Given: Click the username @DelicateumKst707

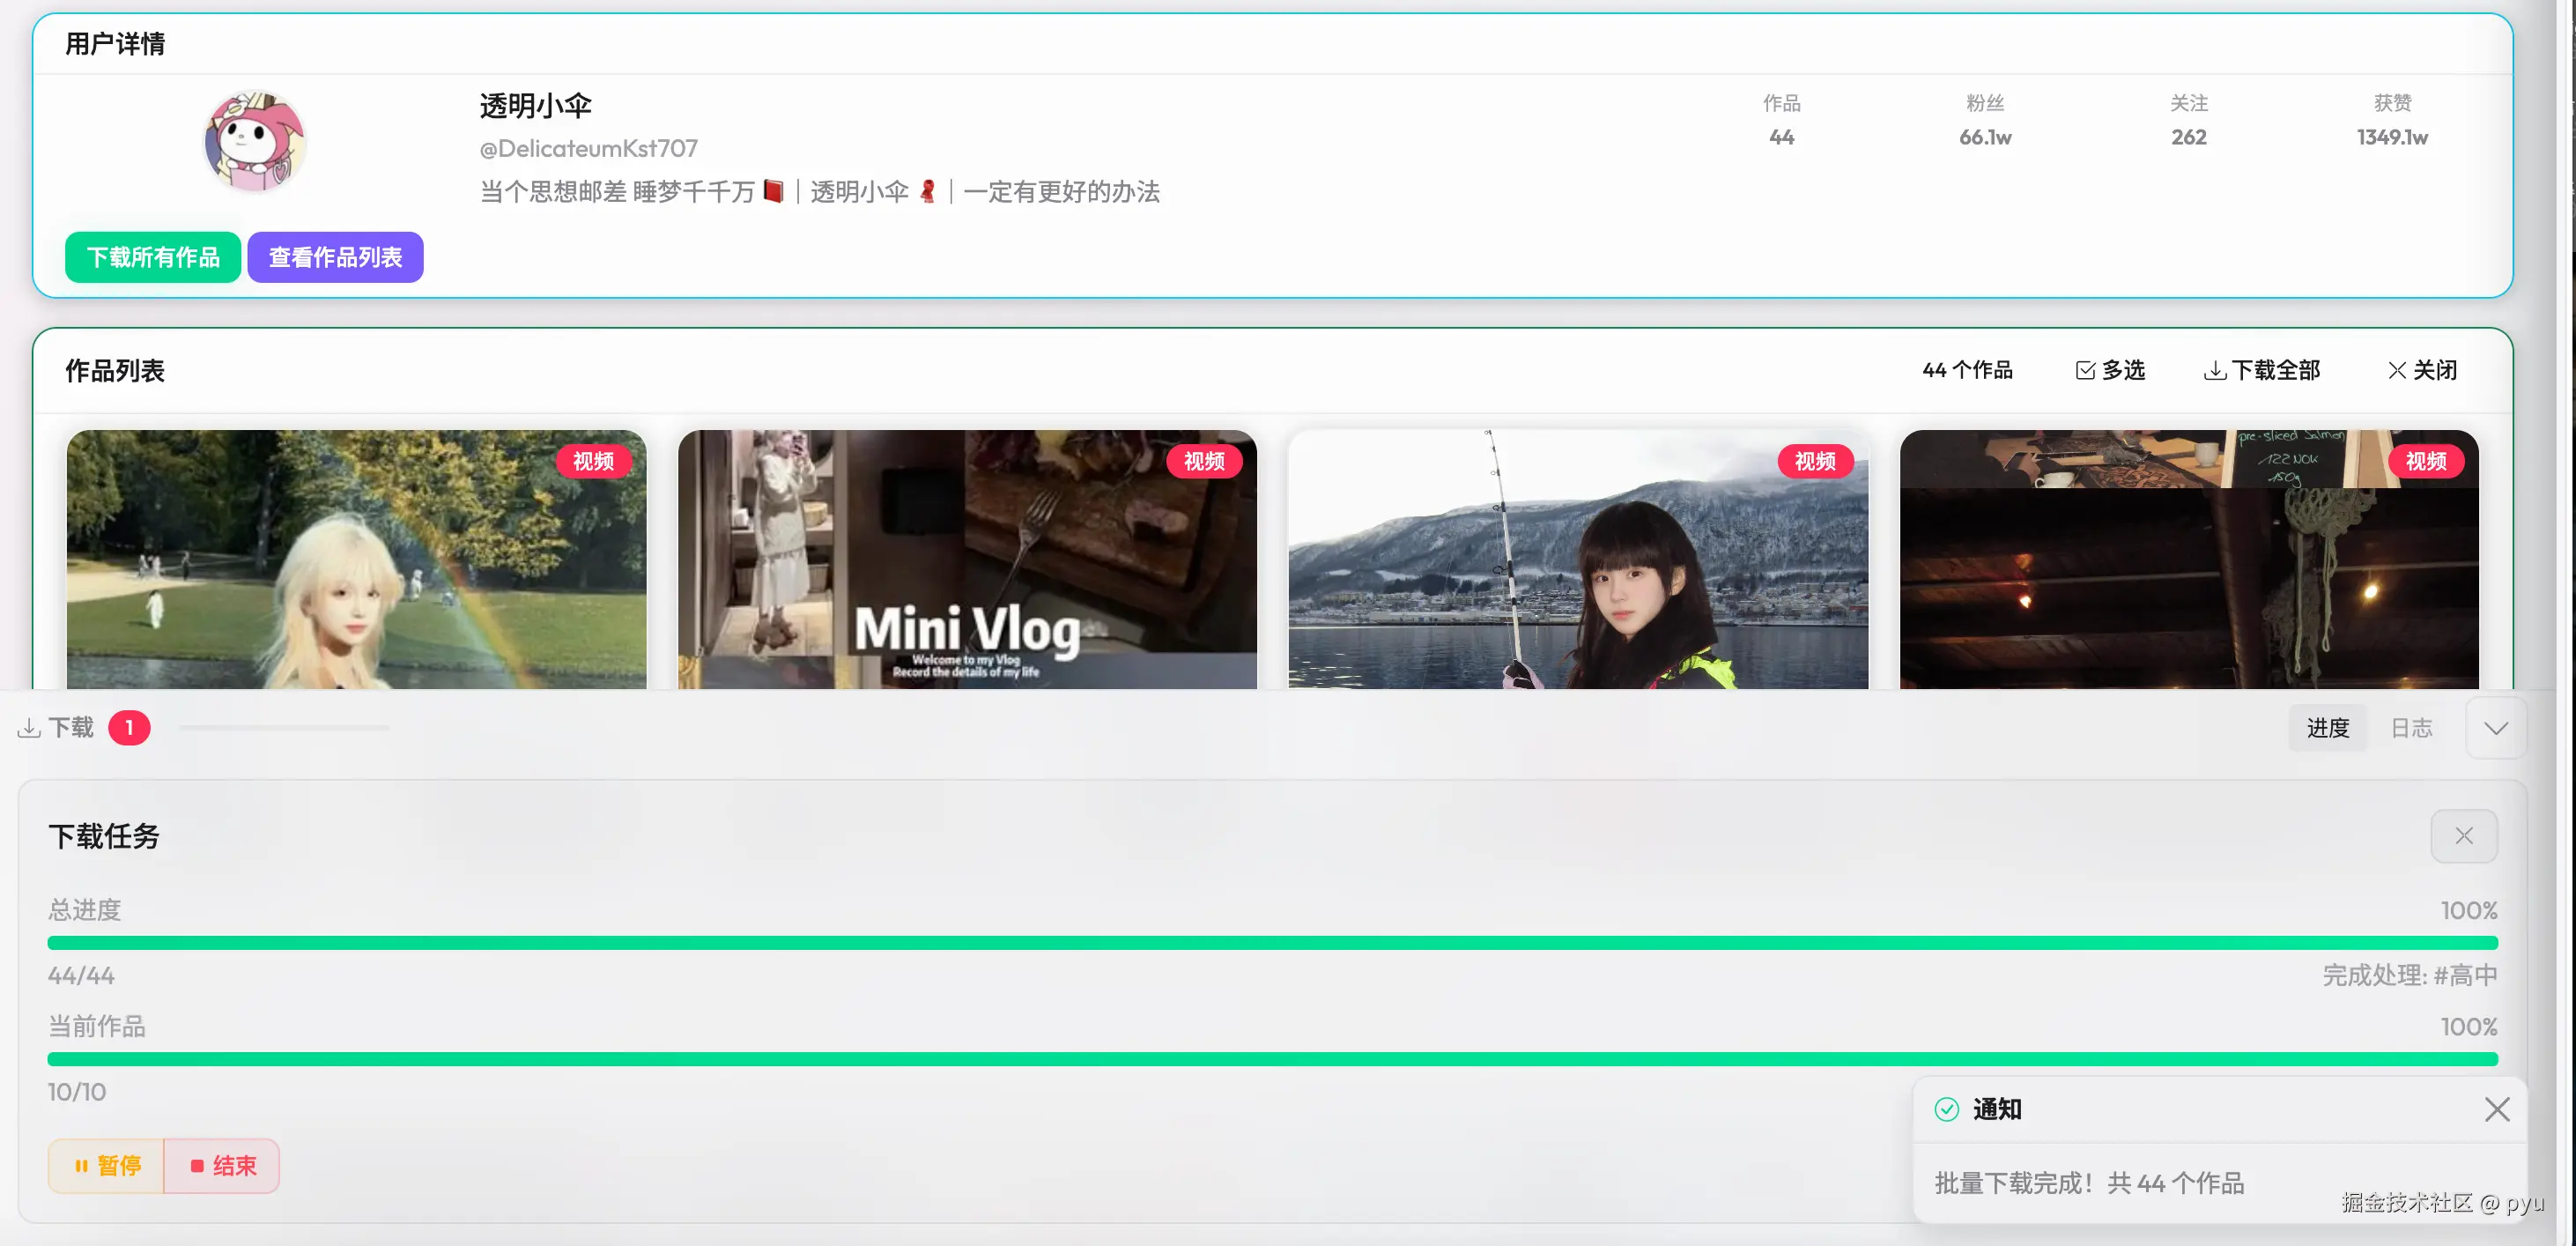Looking at the screenshot, I should [587, 147].
